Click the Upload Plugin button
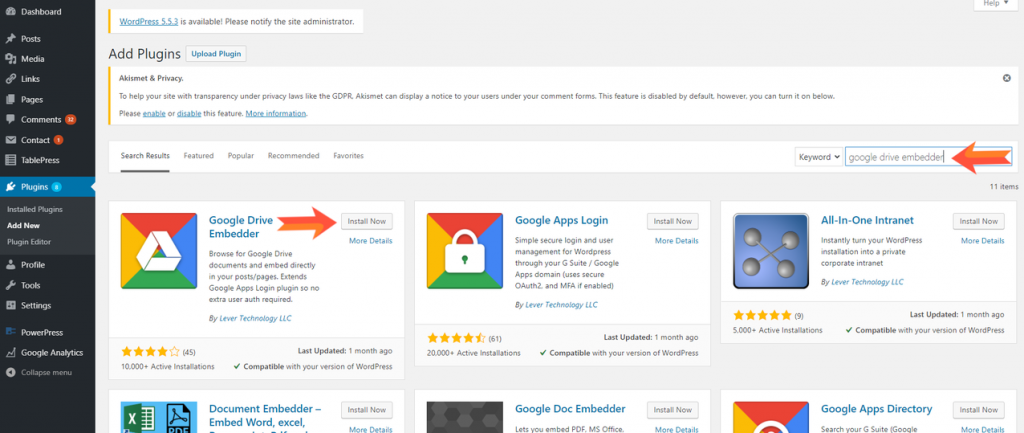This screenshot has height=433, width=1024. click(x=216, y=54)
